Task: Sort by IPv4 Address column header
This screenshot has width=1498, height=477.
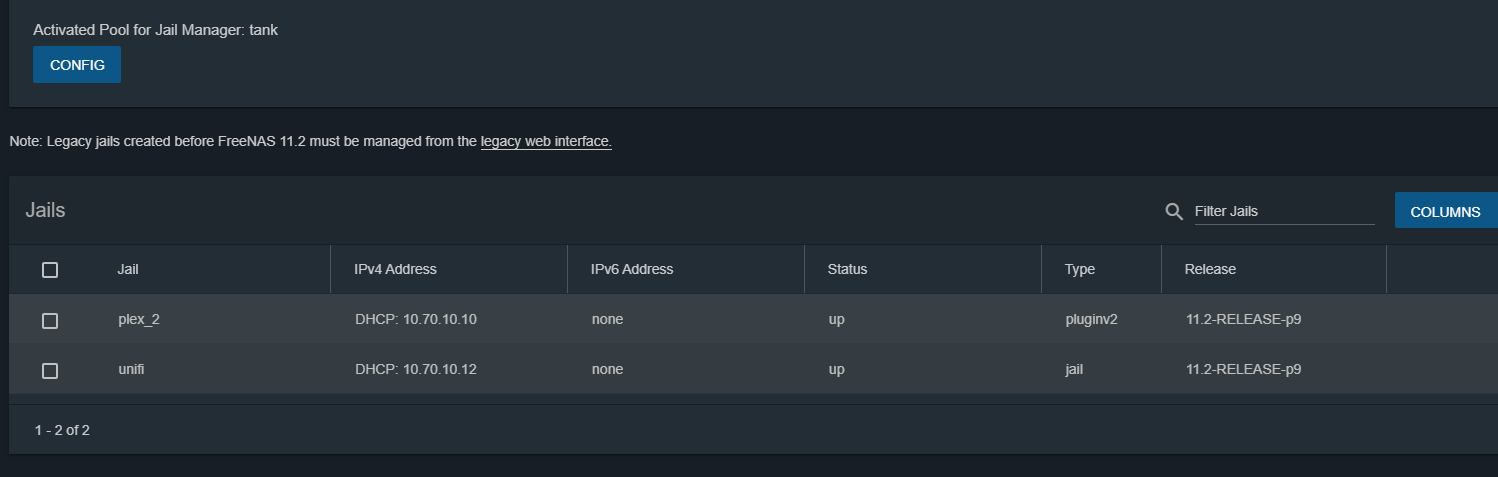Action: [395, 269]
